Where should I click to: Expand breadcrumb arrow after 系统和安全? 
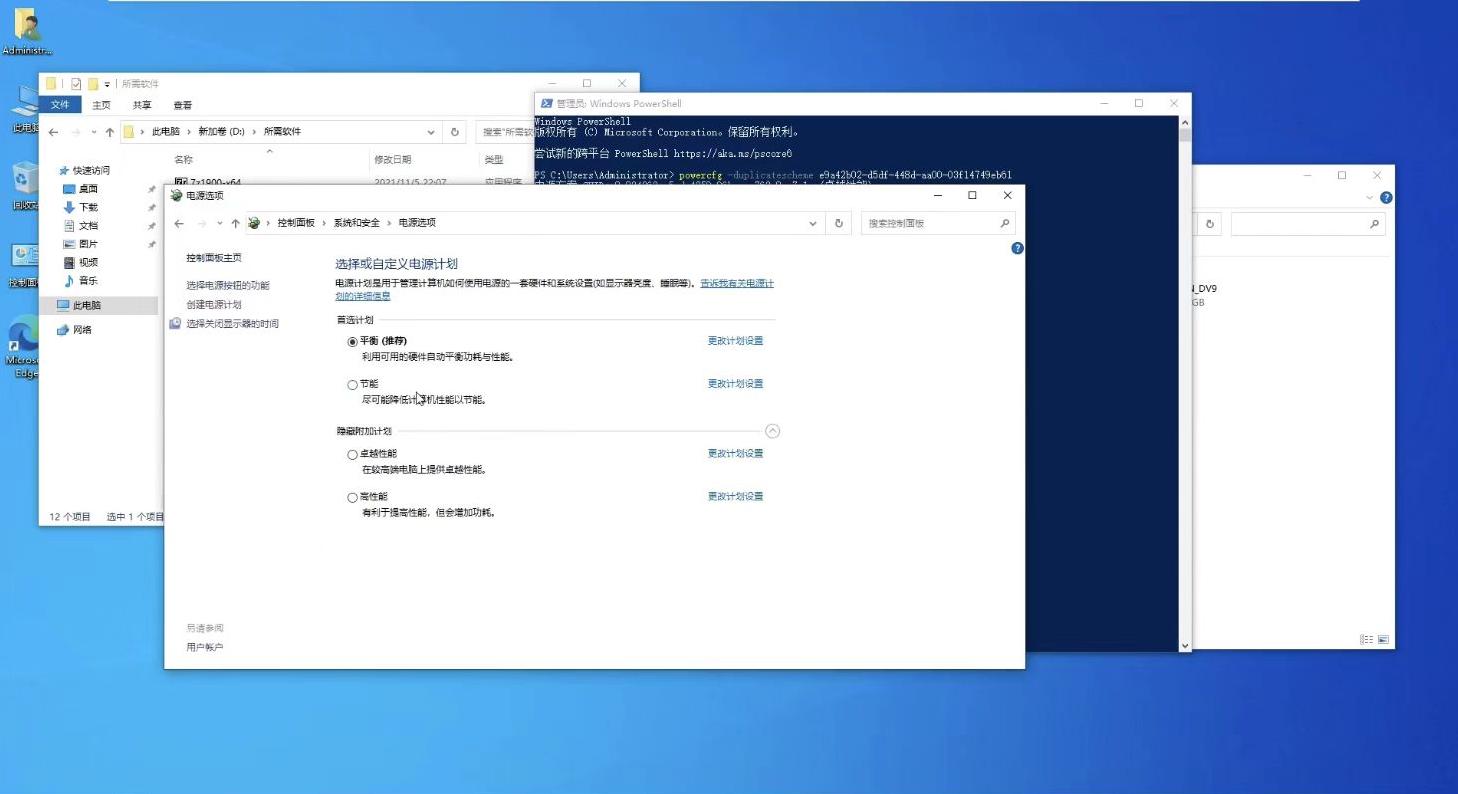click(x=389, y=223)
